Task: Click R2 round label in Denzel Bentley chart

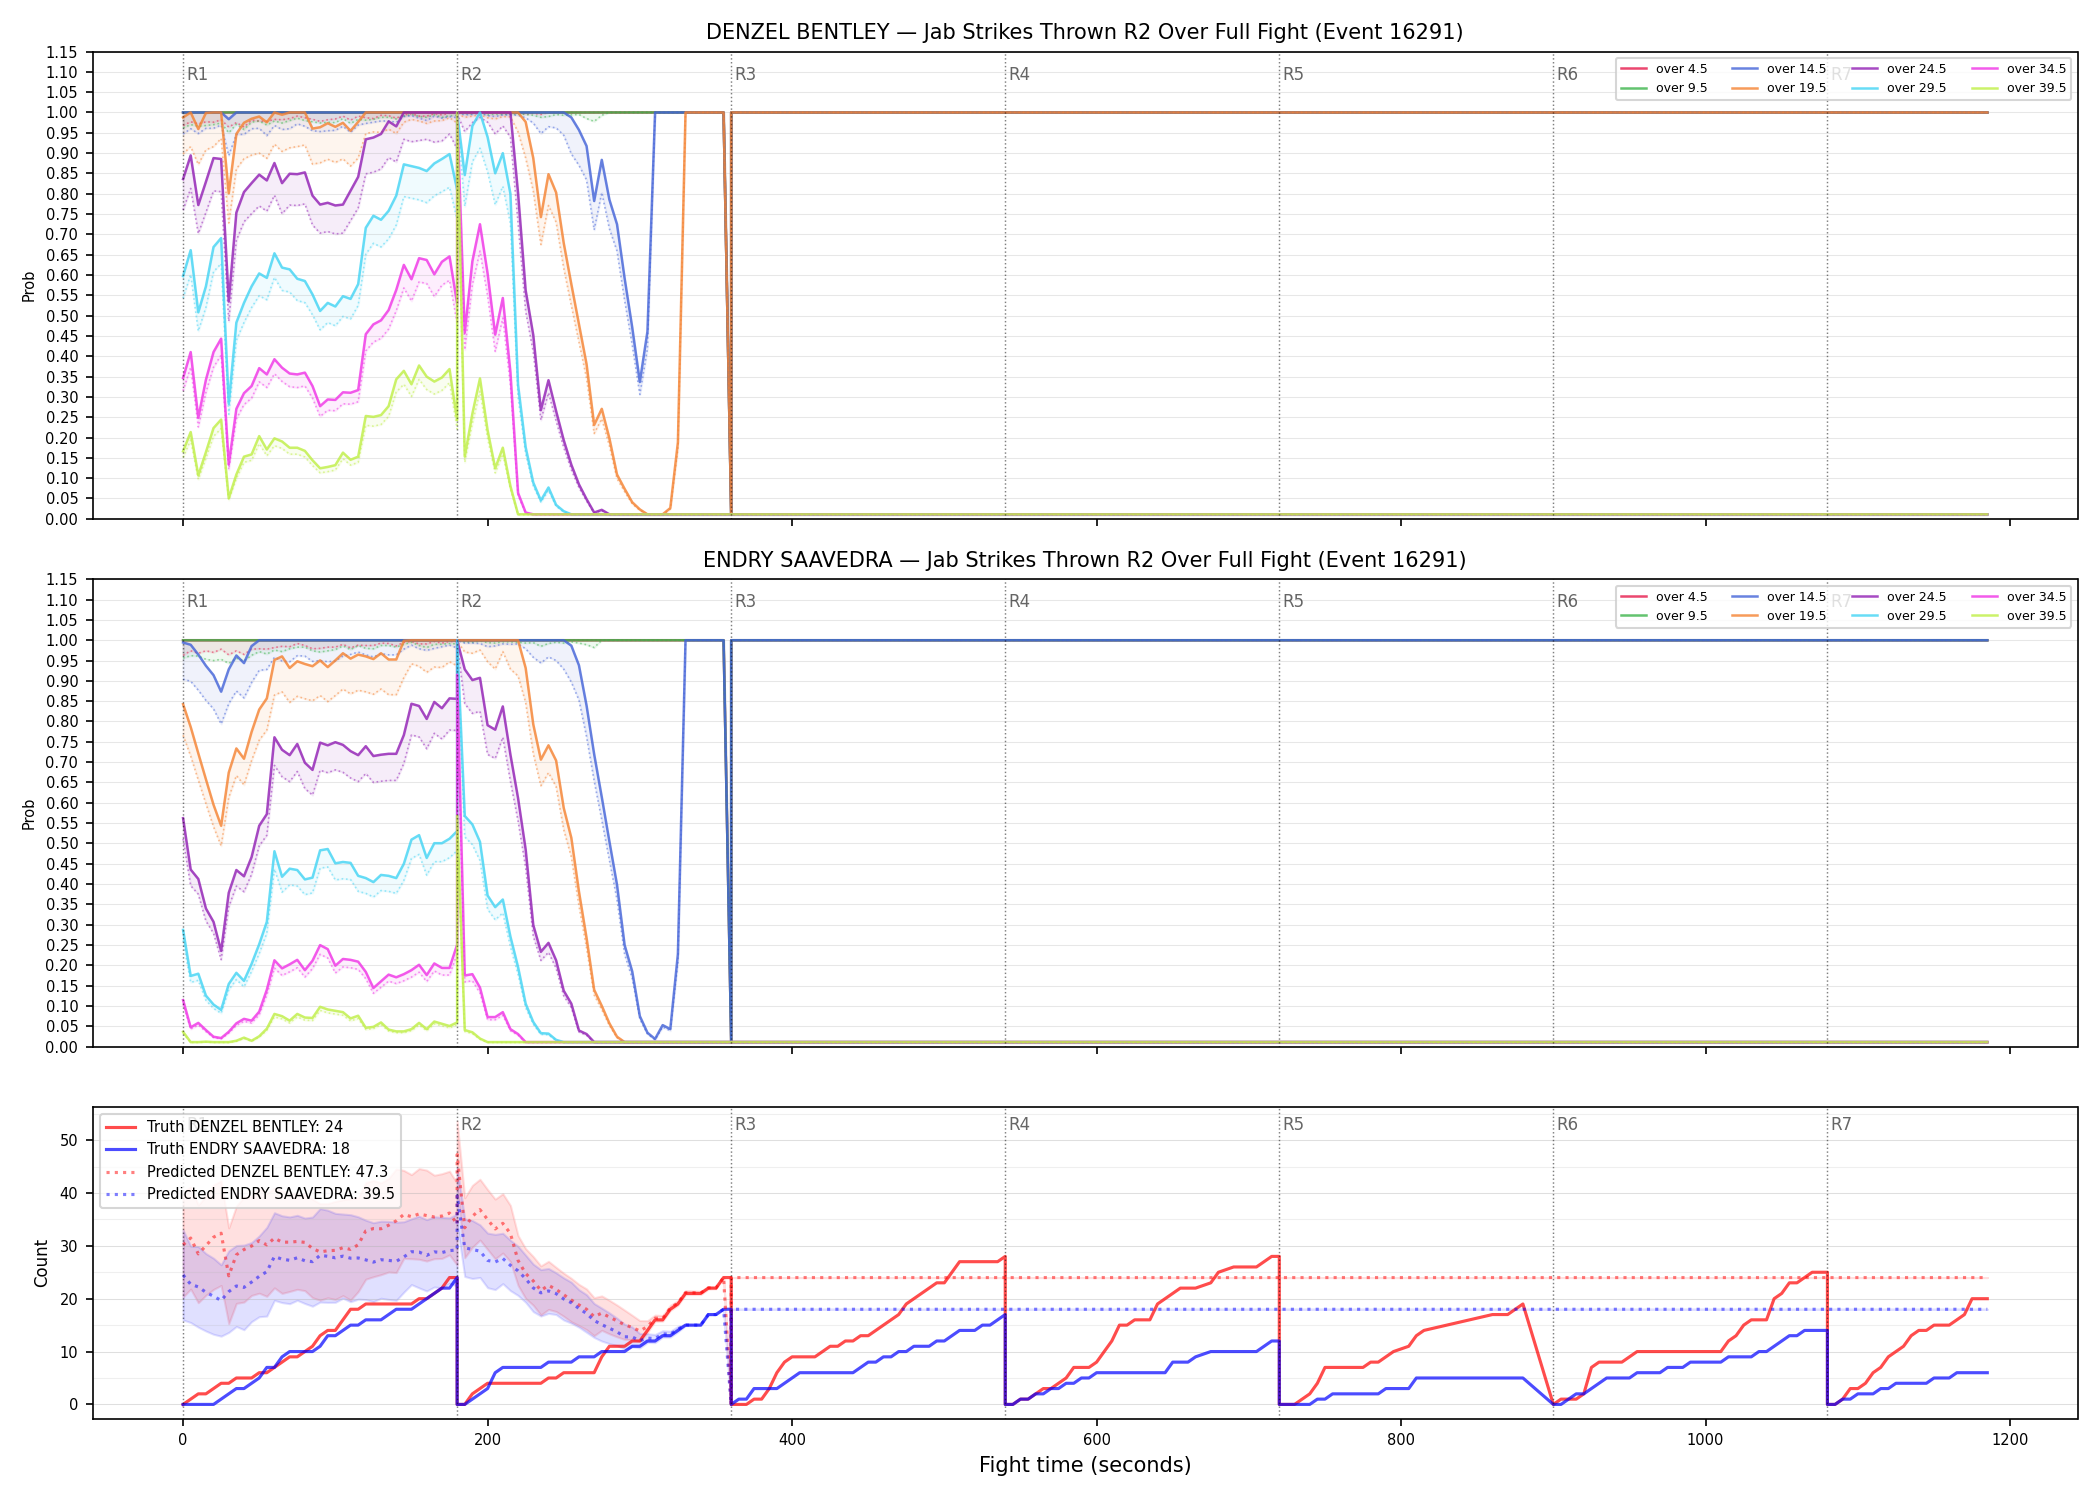Action: 471,74
